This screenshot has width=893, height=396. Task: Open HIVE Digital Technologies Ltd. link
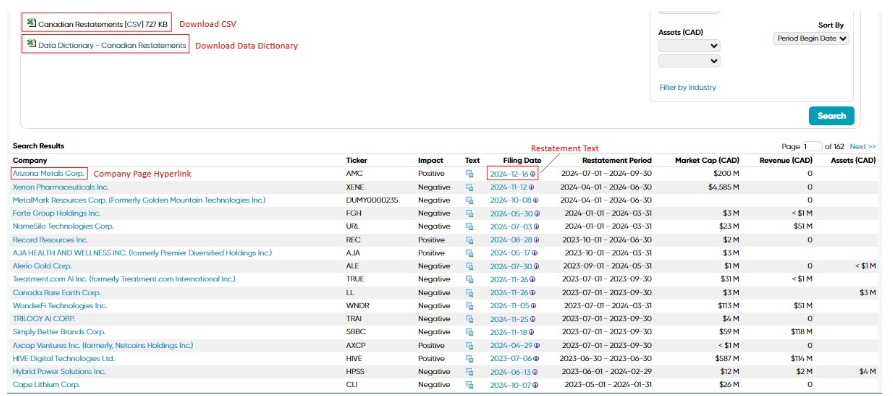(64, 358)
